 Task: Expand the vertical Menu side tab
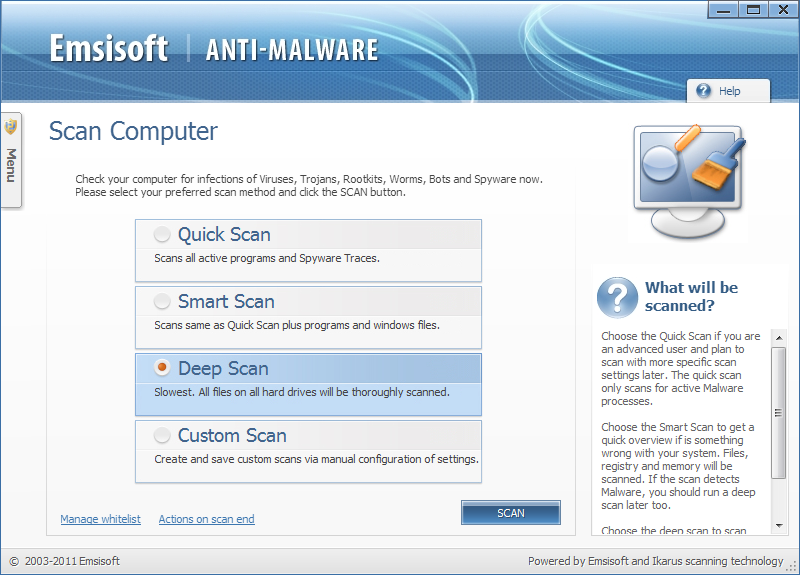click(11, 165)
